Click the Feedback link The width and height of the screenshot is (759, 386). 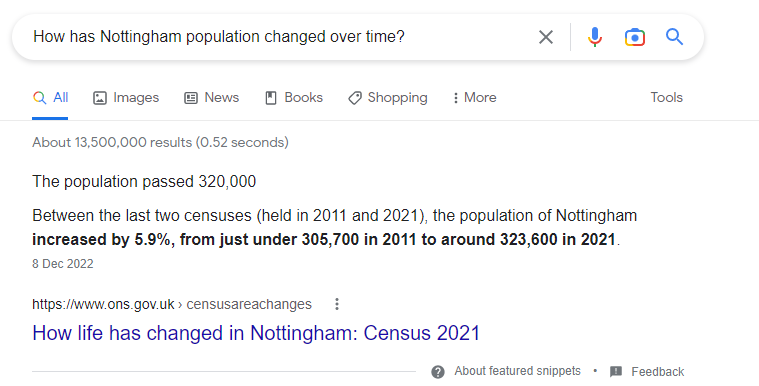(x=657, y=371)
